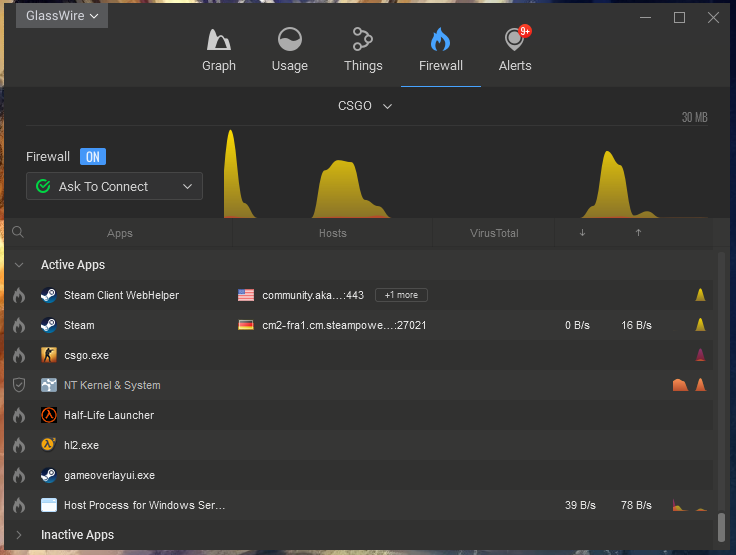Image resolution: width=736 pixels, height=555 pixels.
Task: Collapse the Active Apps section
Action: click(x=19, y=265)
